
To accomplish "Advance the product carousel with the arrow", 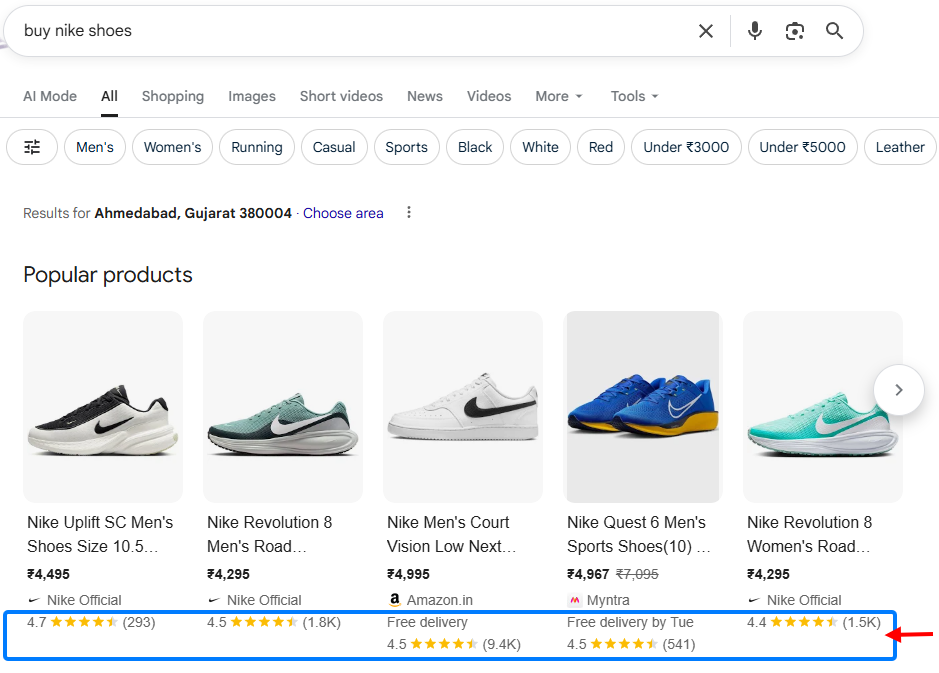I will coord(898,390).
